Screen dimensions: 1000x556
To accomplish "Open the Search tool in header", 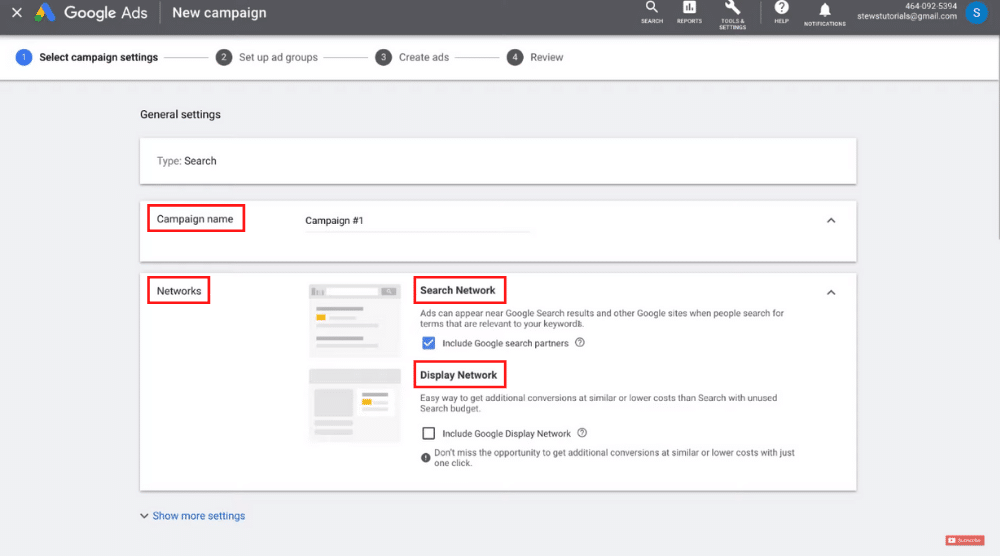I will coord(651,12).
